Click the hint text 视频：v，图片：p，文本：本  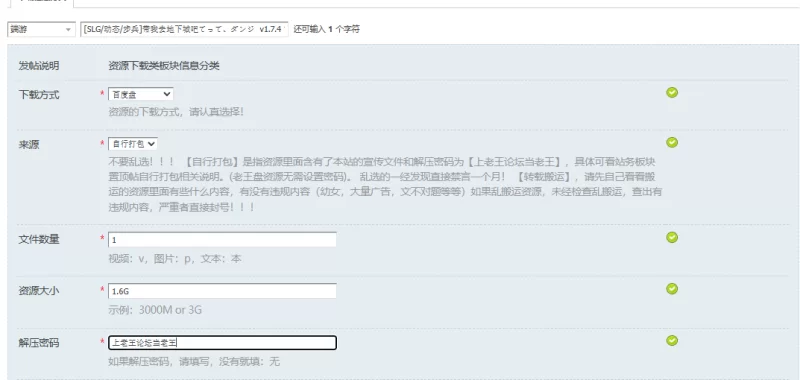pyautogui.click(x=174, y=259)
